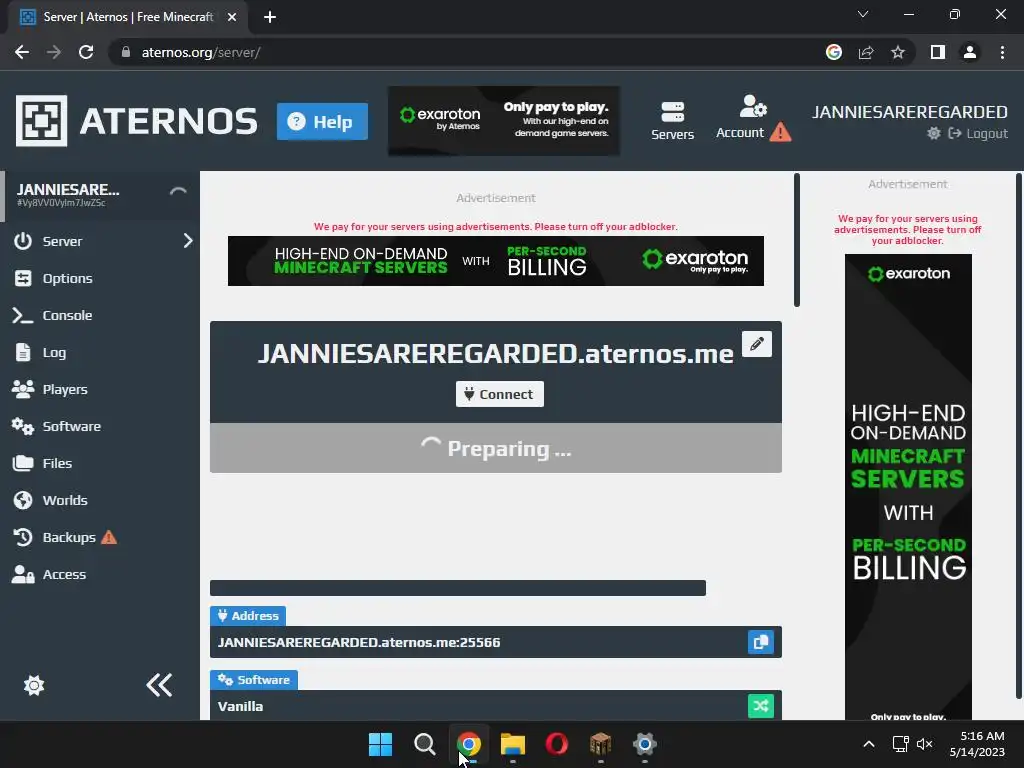Click the JANNIESAREREGARDED.aternos.me:25566 address text
The width and height of the screenshot is (1024, 768).
tap(359, 643)
